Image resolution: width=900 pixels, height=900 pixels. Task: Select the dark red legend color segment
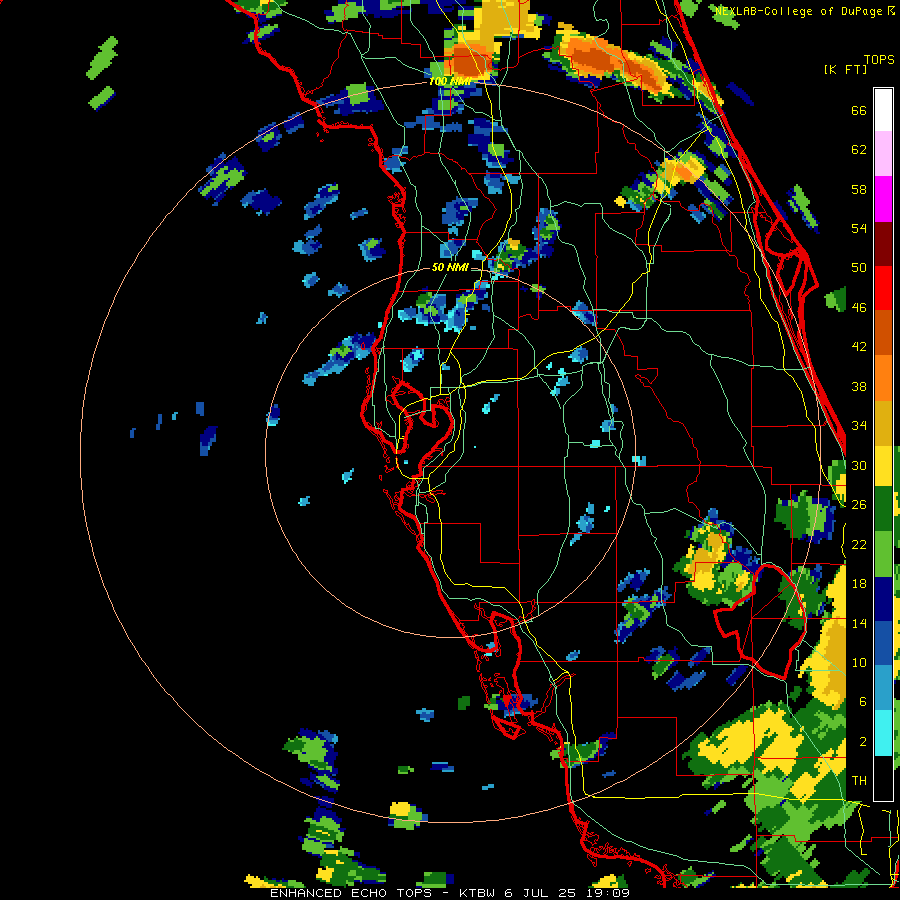(x=883, y=244)
